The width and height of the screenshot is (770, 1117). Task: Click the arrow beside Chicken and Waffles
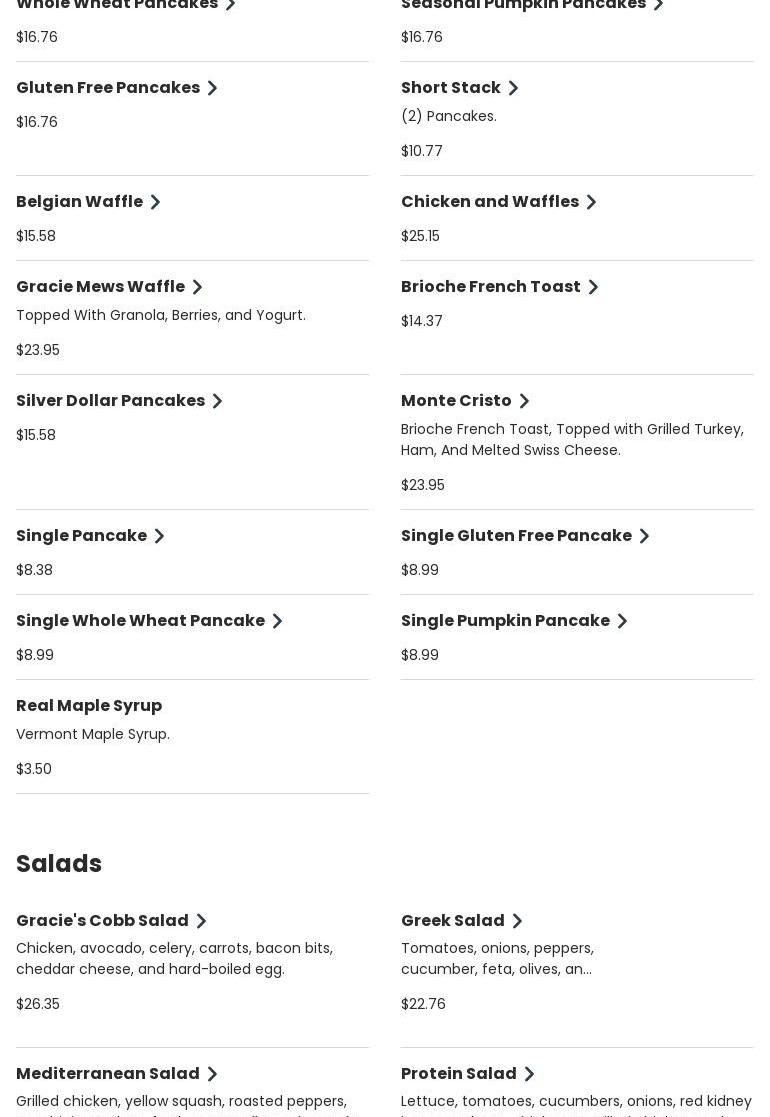coord(591,202)
